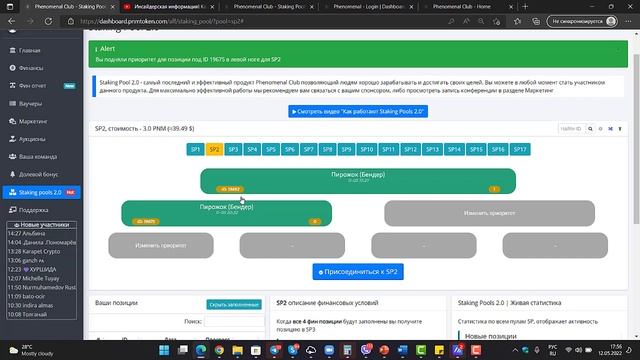Select the SP2 pool tab
The width and height of the screenshot is (640, 360).
[x=214, y=149]
